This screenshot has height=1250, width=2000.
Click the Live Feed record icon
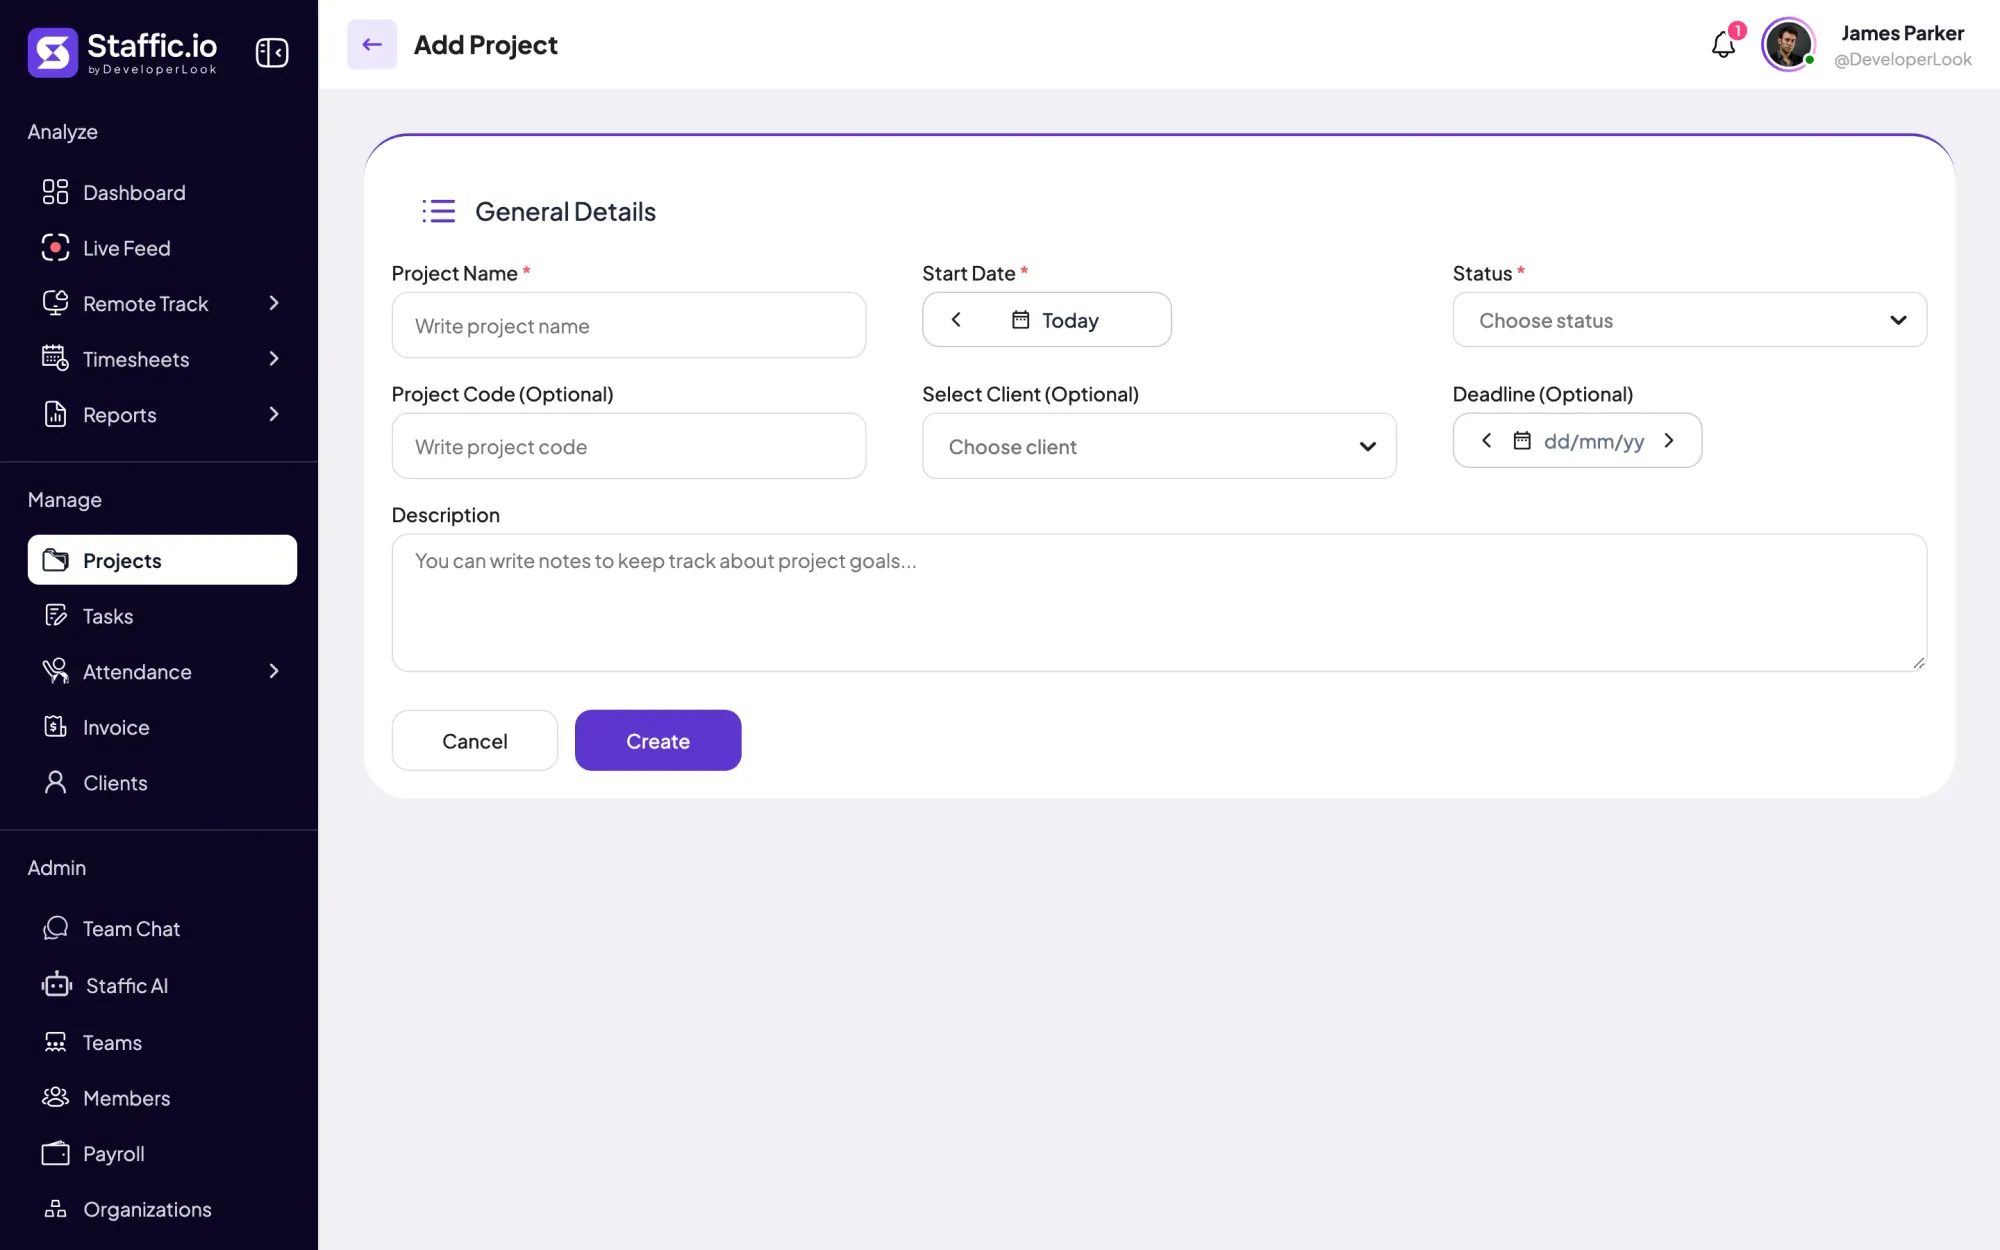pyautogui.click(x=55, y=247)
